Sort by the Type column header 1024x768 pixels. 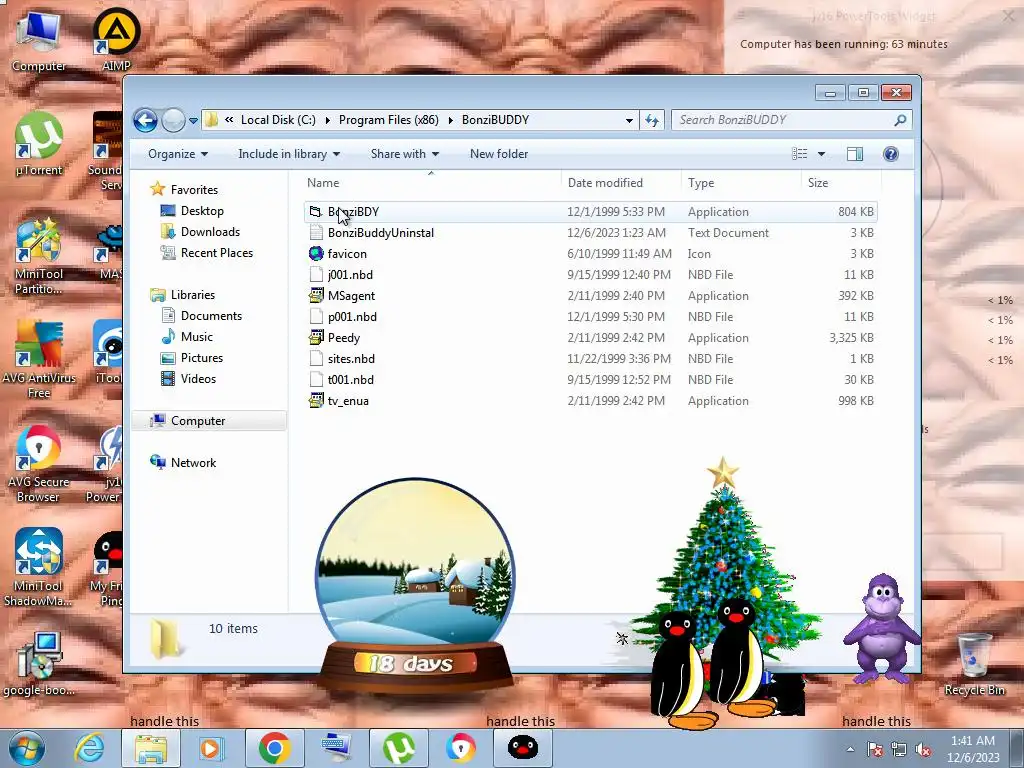click(x=741, y=183)
